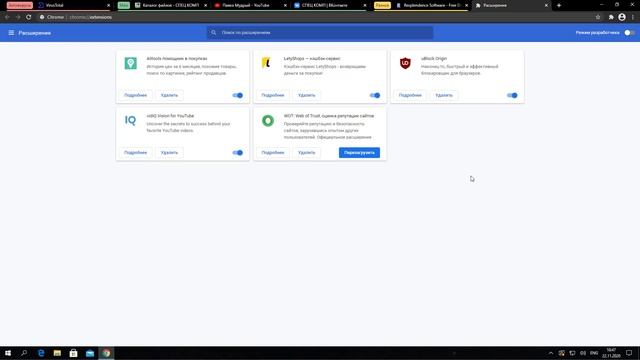Click the ENG language indicator
The width and height of the screenshot is (640, 360).
(594, 353)
